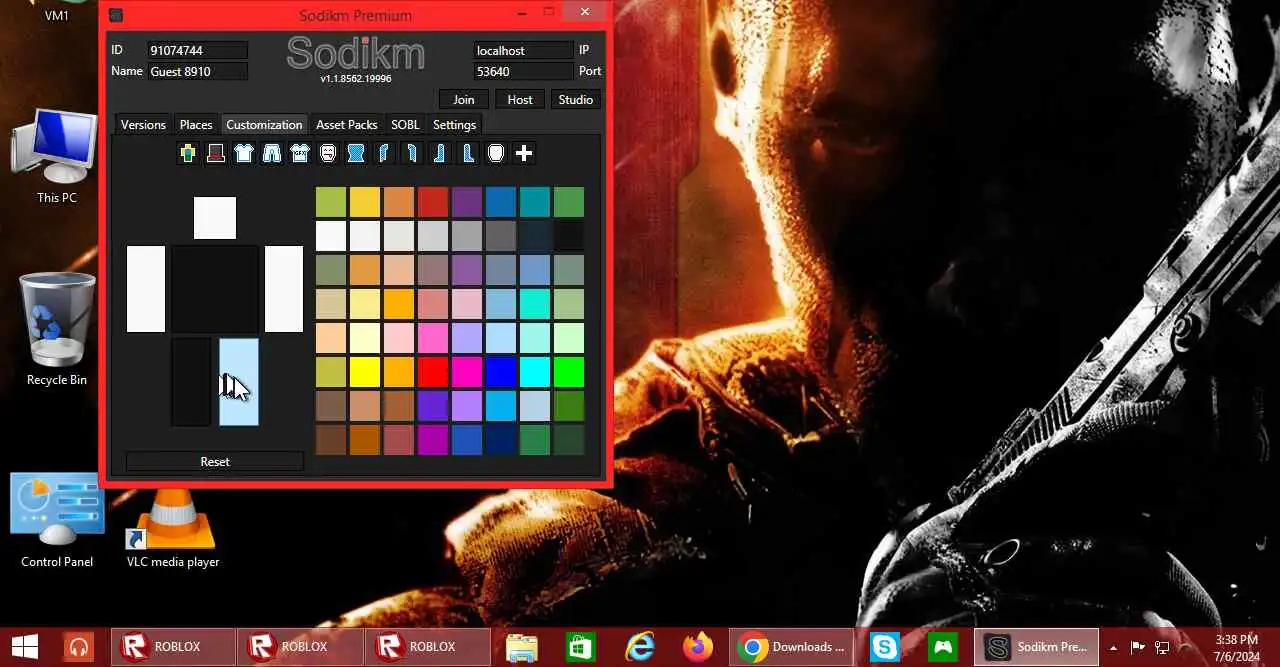
Task: Click the Join button
Action: tap(464, 99)
